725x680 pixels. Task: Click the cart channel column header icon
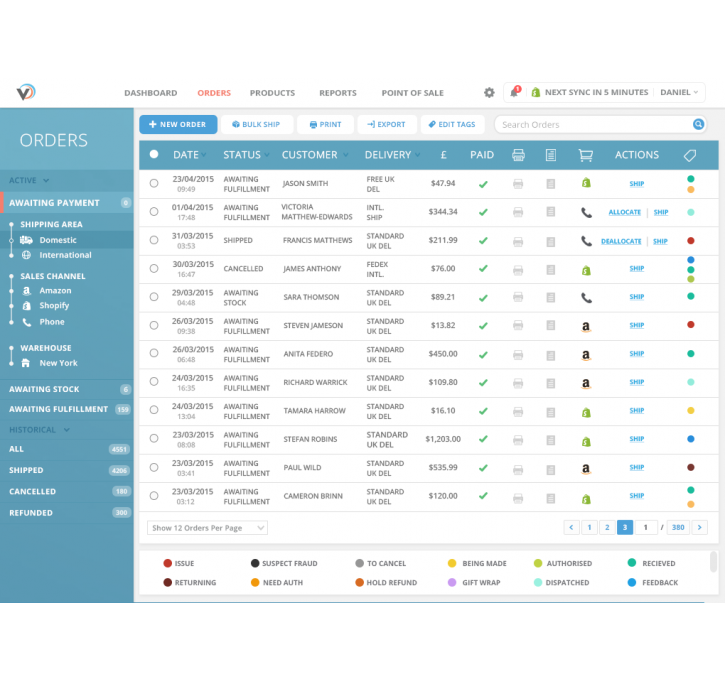click(586, 155)
